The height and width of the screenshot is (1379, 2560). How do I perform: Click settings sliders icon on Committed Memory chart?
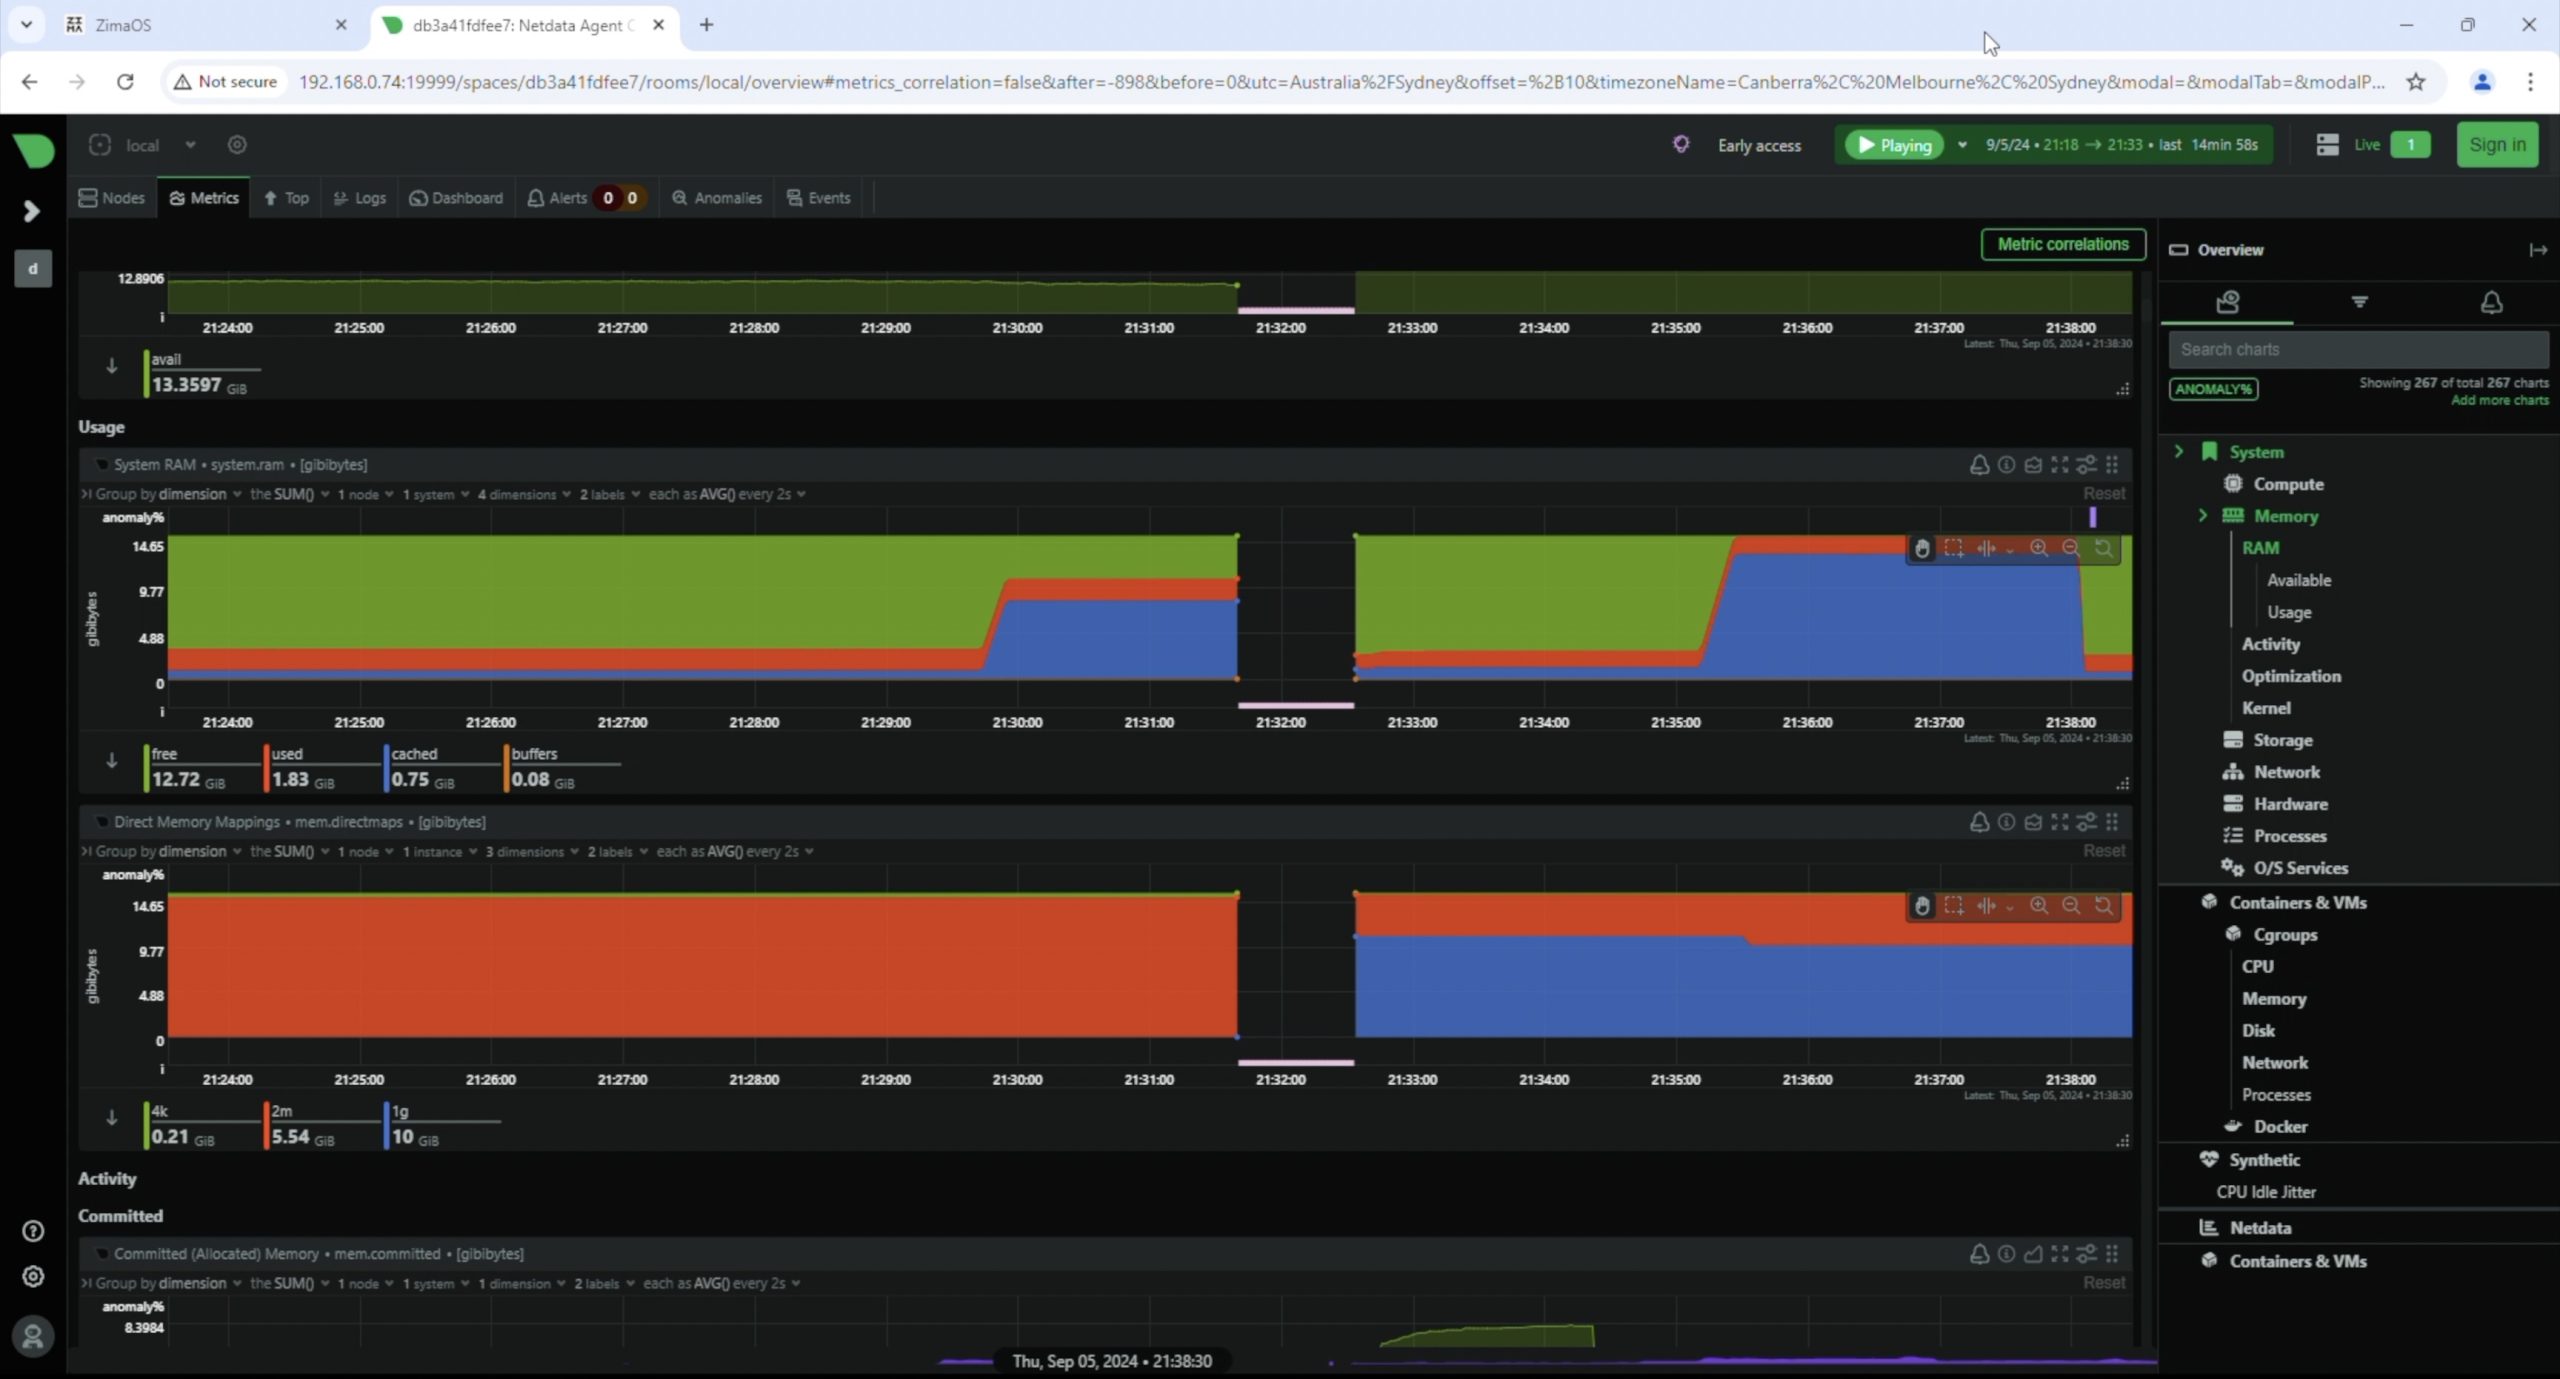tap(2086, 1254)
